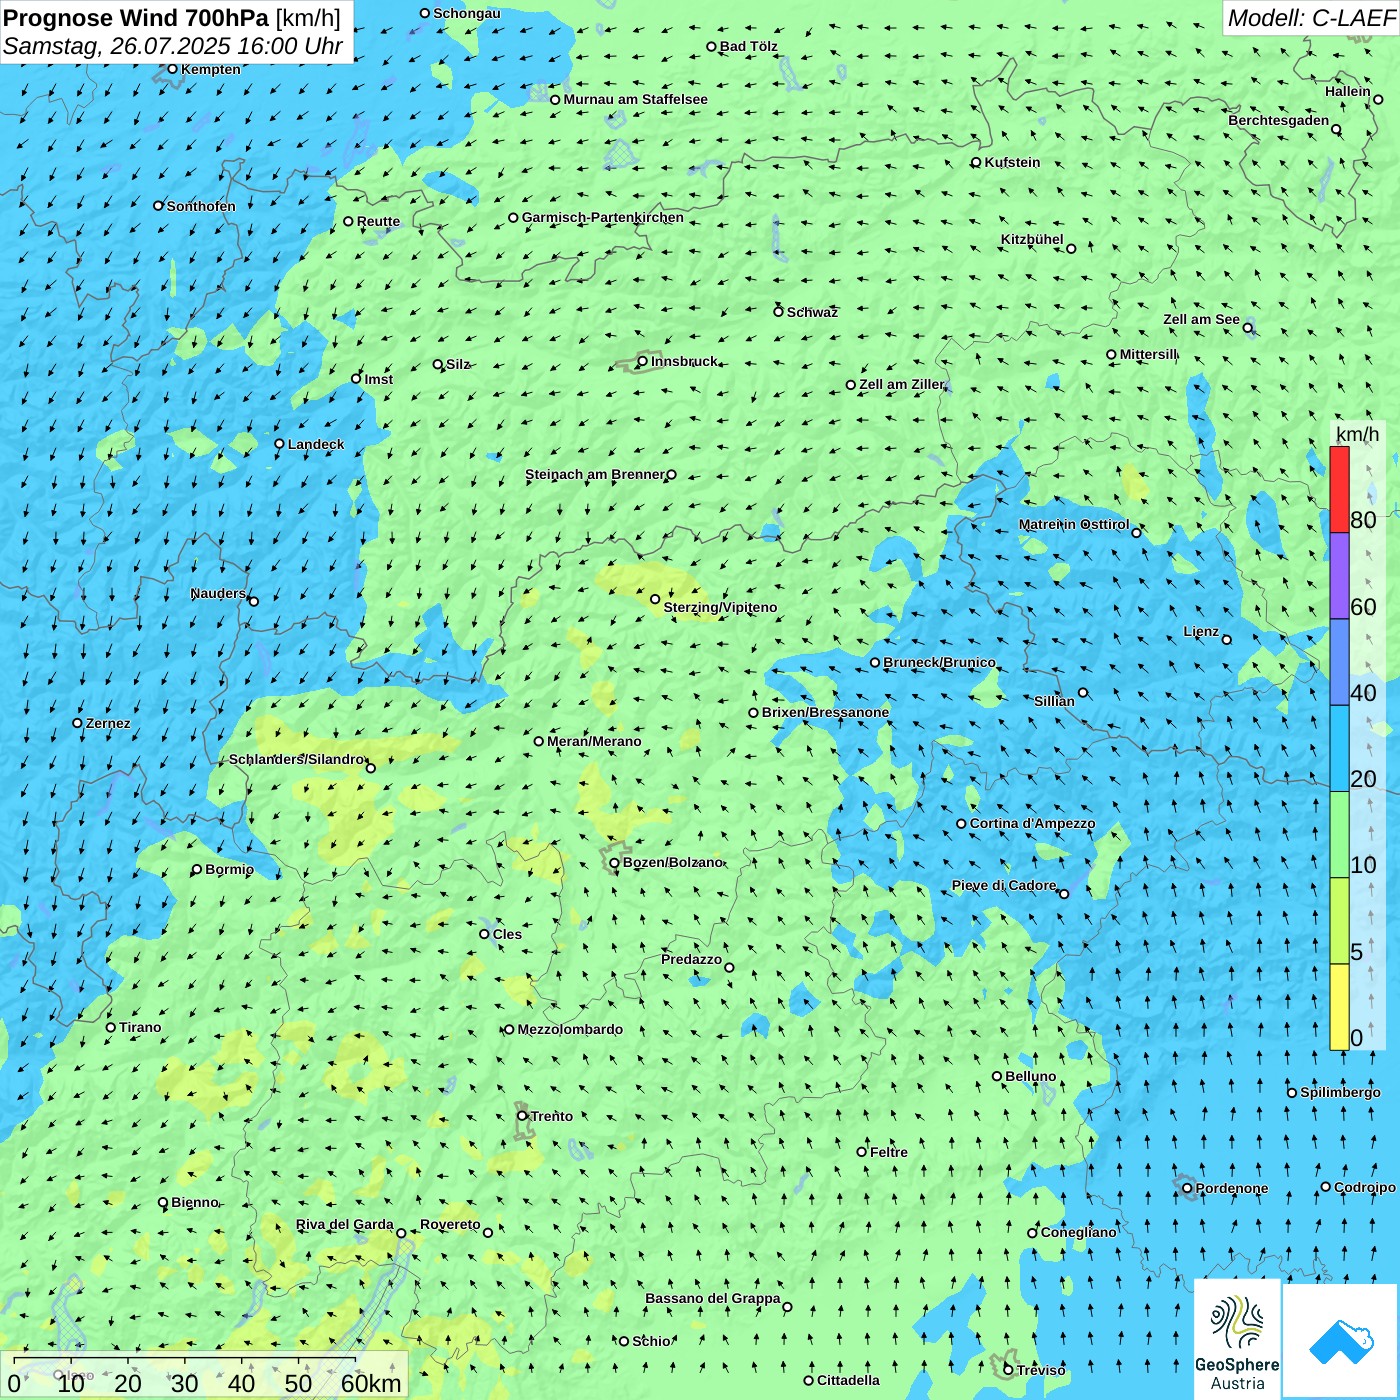Screen dimensions: 1400x1400
Task: Click the Spilimbergo label
Action: (x=1340, y=1092)
